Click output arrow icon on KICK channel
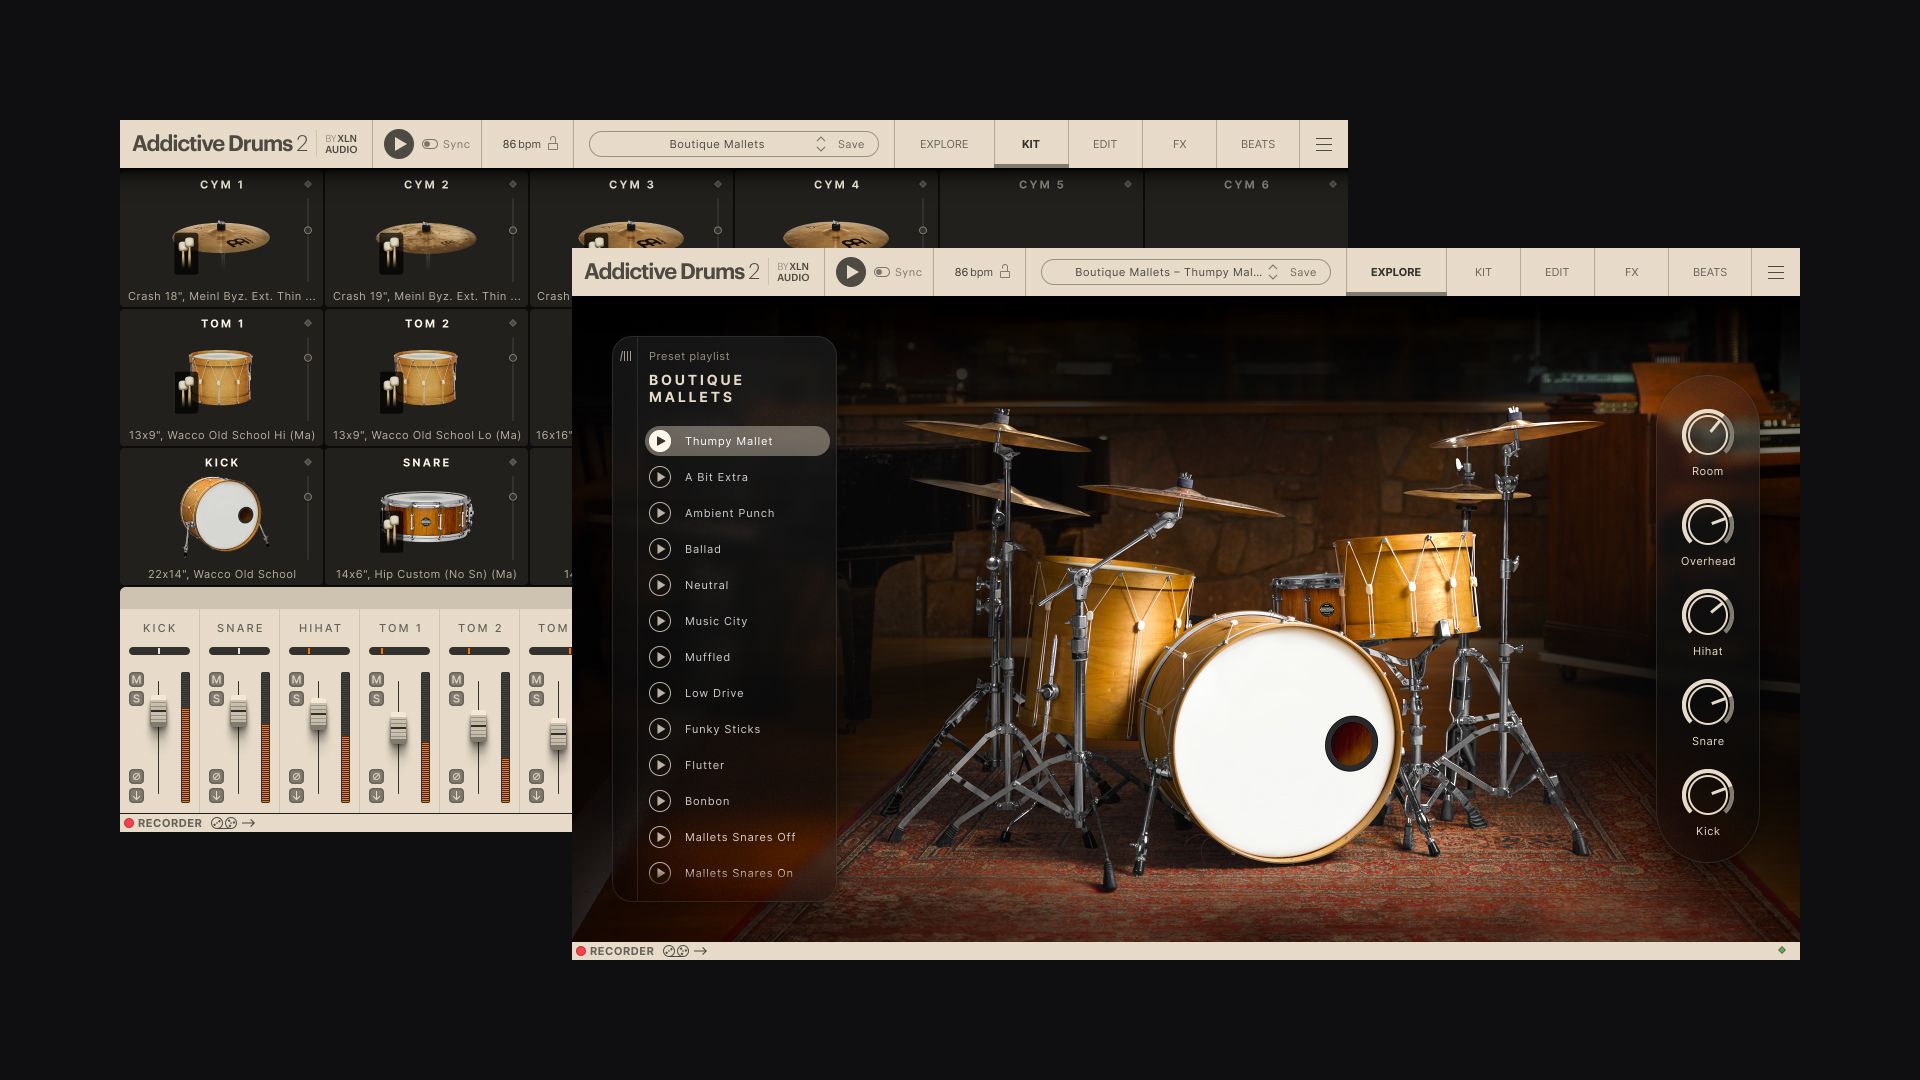The image size is (1920, 1080). pos(136,796)
